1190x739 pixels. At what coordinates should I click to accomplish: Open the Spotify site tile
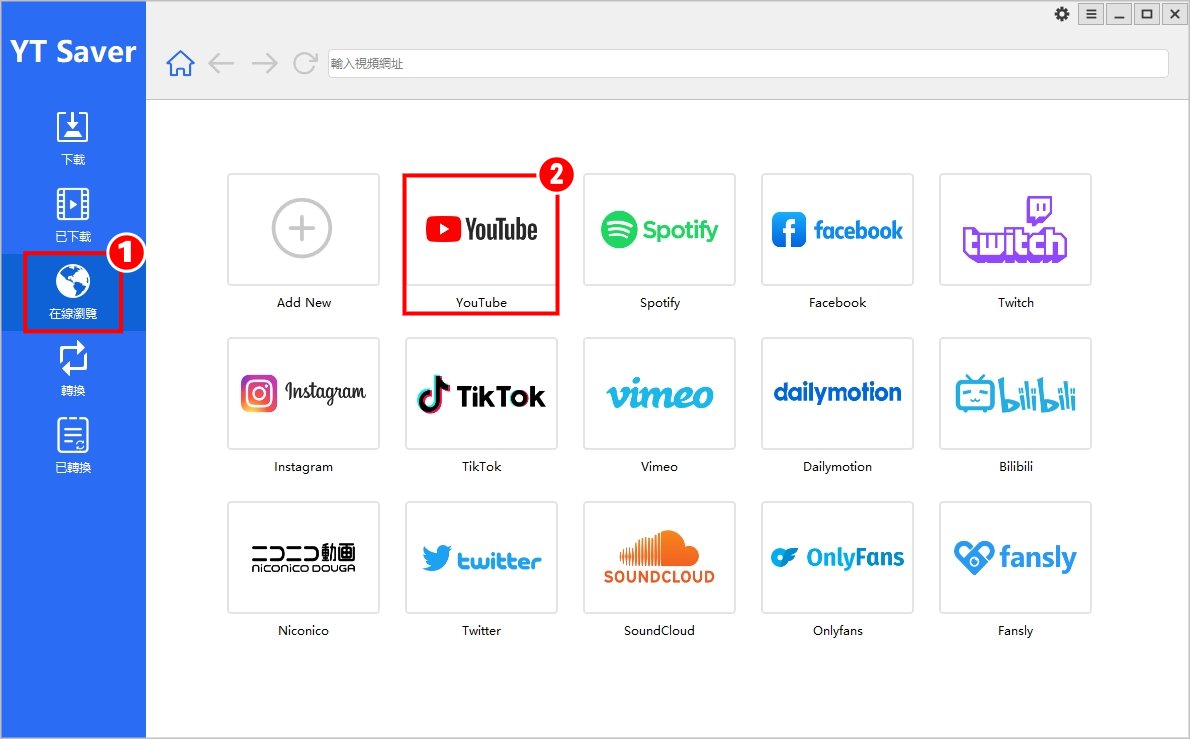click(x=659, y=229)
